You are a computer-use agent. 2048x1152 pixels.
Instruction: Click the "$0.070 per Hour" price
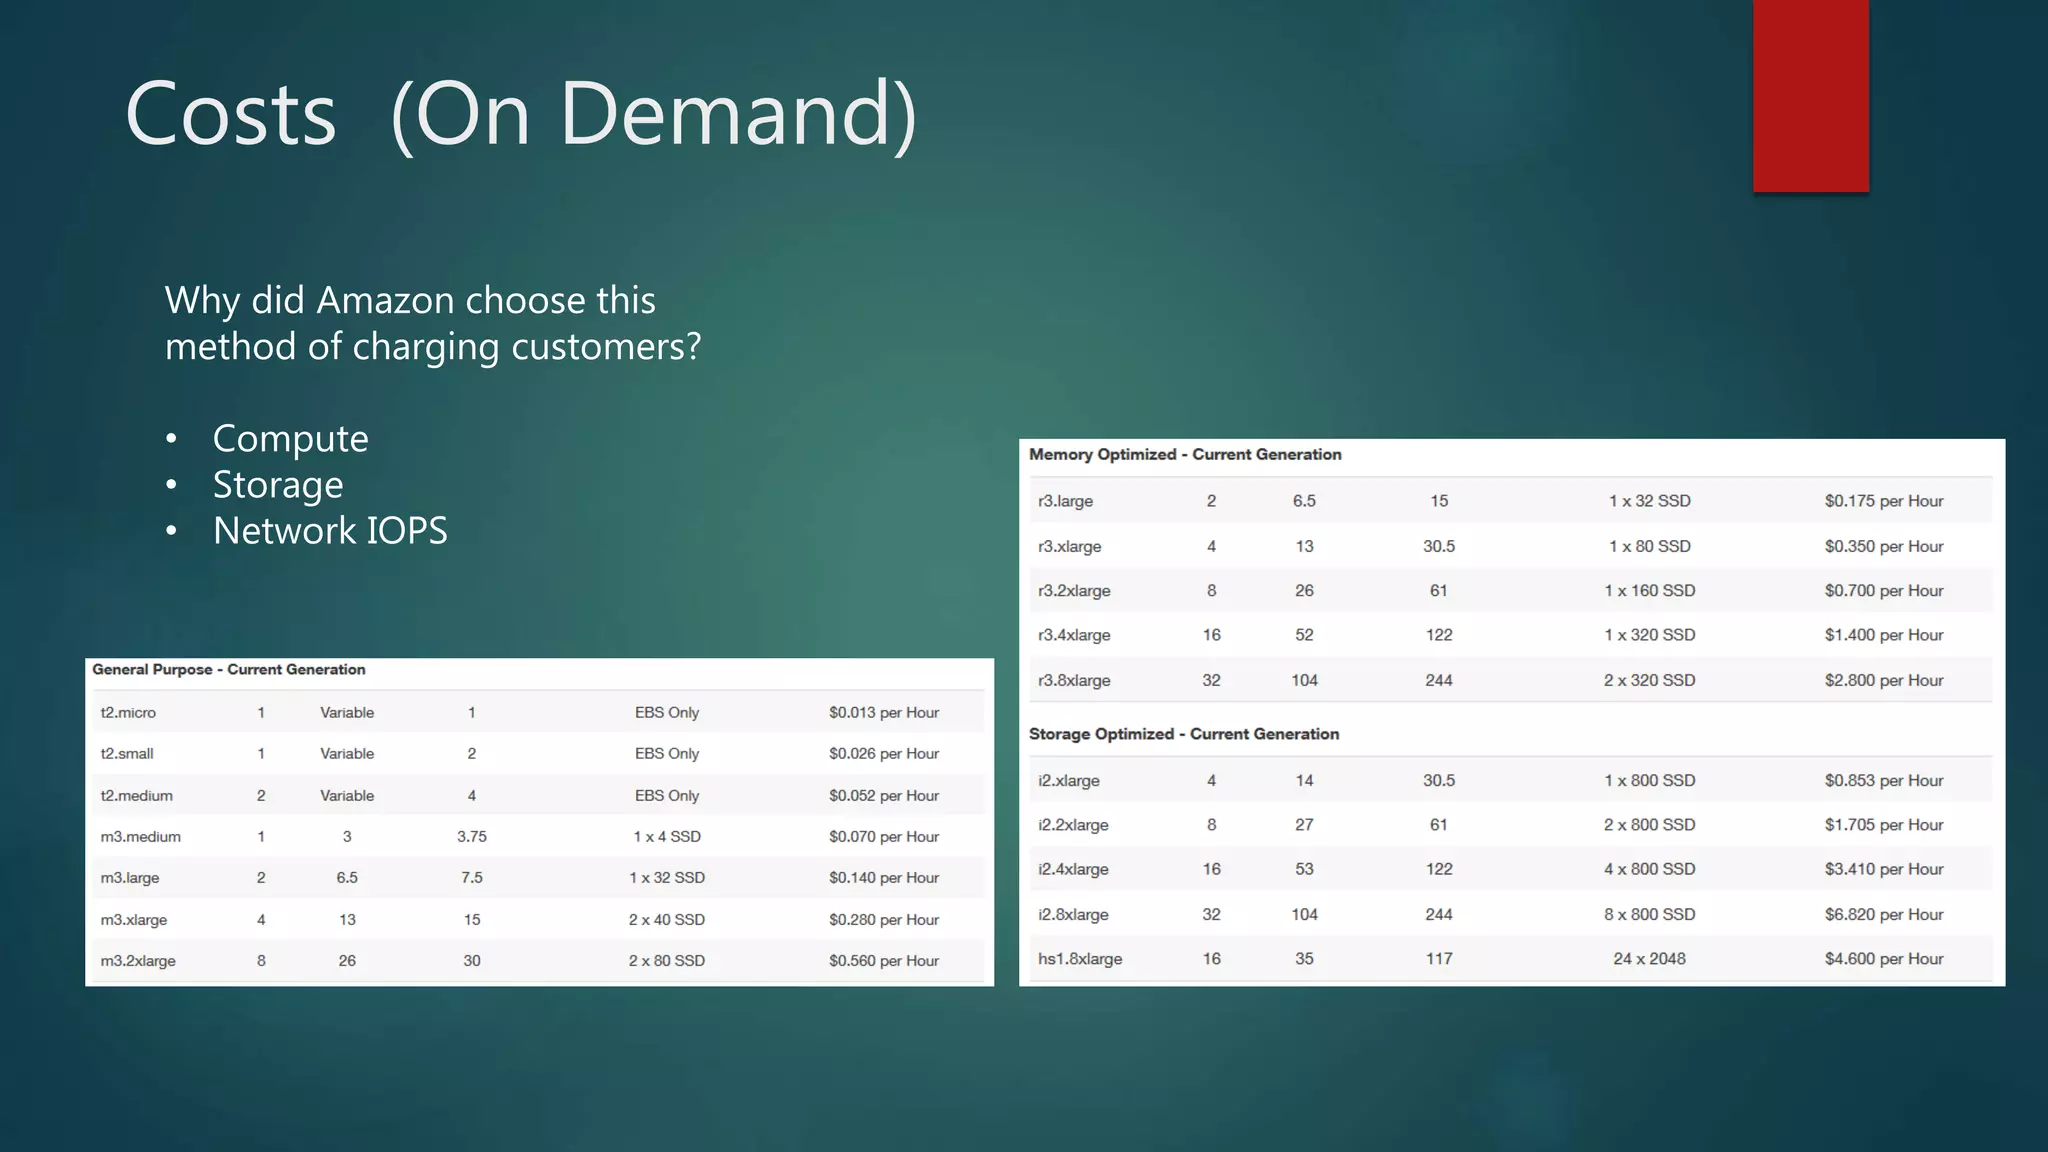coord(884,836)
